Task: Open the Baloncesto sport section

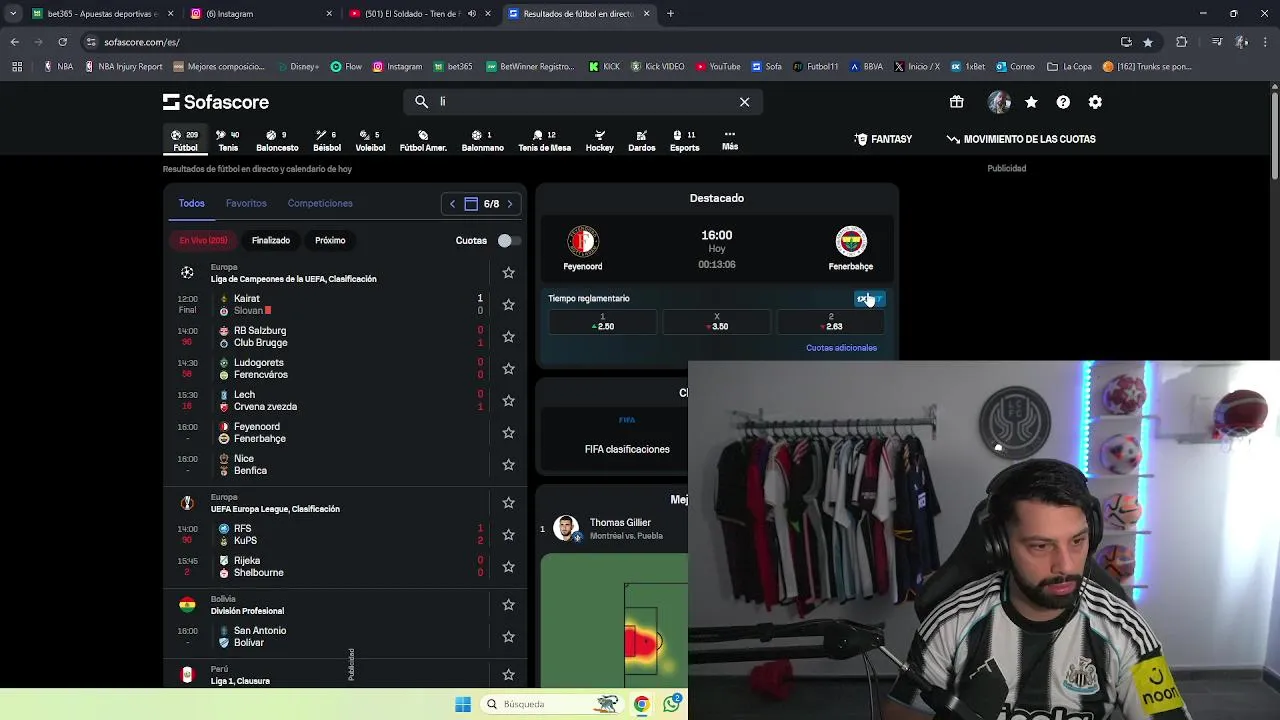Action: (x=277, y=140)
